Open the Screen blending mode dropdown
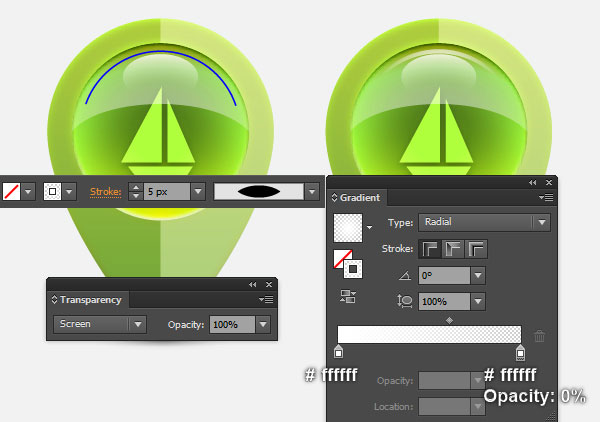Image resolution: width=600 pixels, height=422 pixels. [x=100, y=324]
